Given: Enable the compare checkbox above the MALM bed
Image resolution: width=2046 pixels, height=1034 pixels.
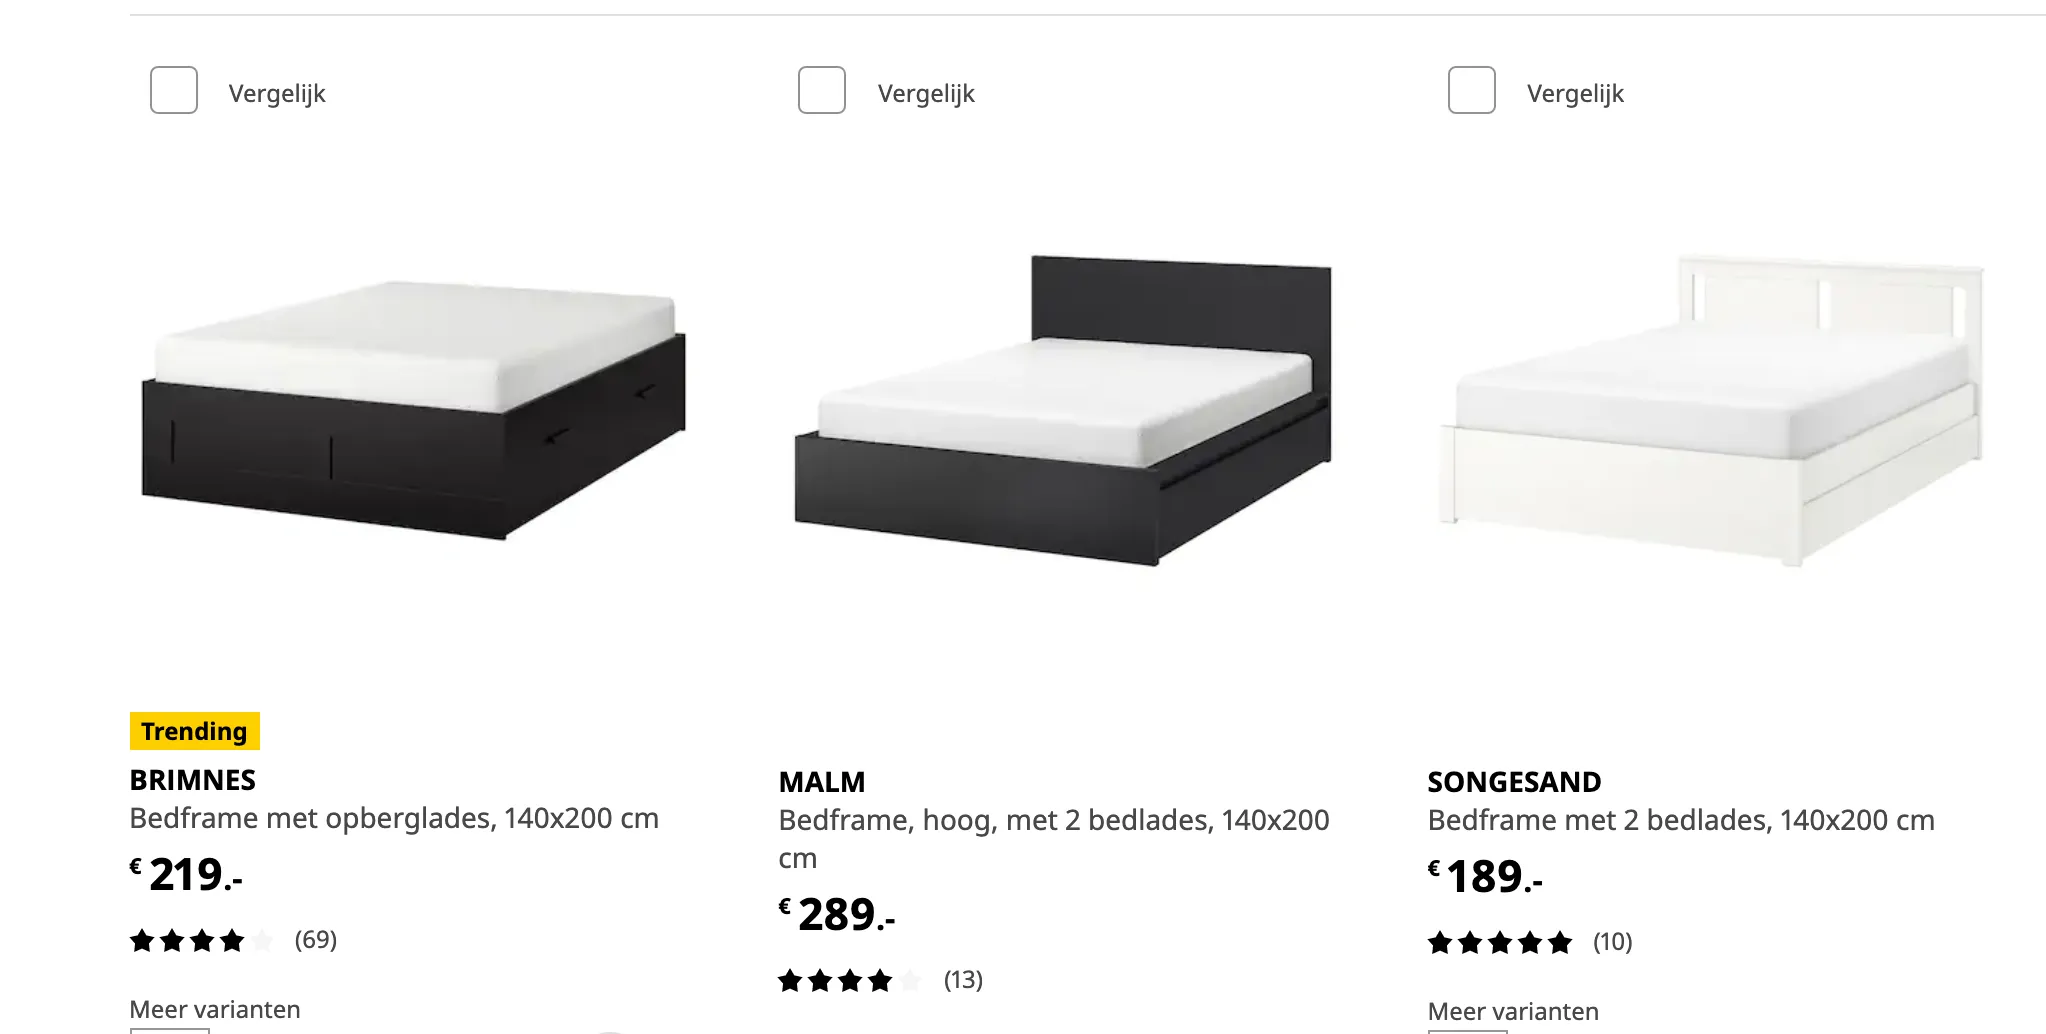Looking at the screenshot, I should point(822,90).
